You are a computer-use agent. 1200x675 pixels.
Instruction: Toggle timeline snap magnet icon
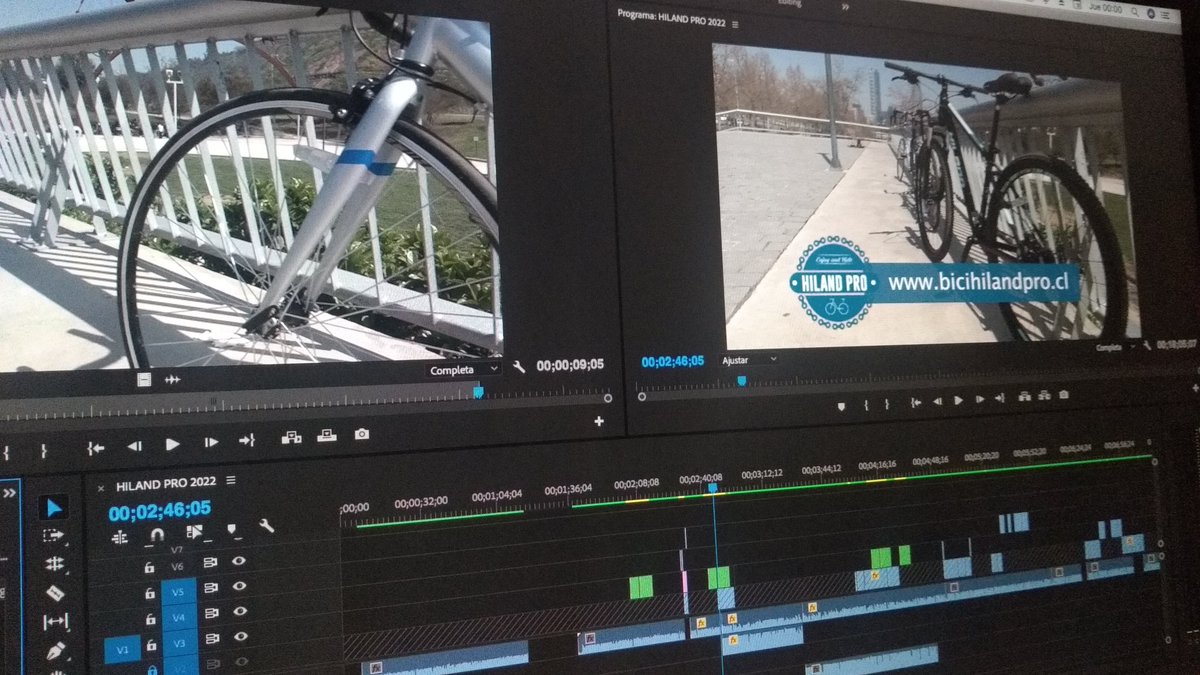coord(157,534)
